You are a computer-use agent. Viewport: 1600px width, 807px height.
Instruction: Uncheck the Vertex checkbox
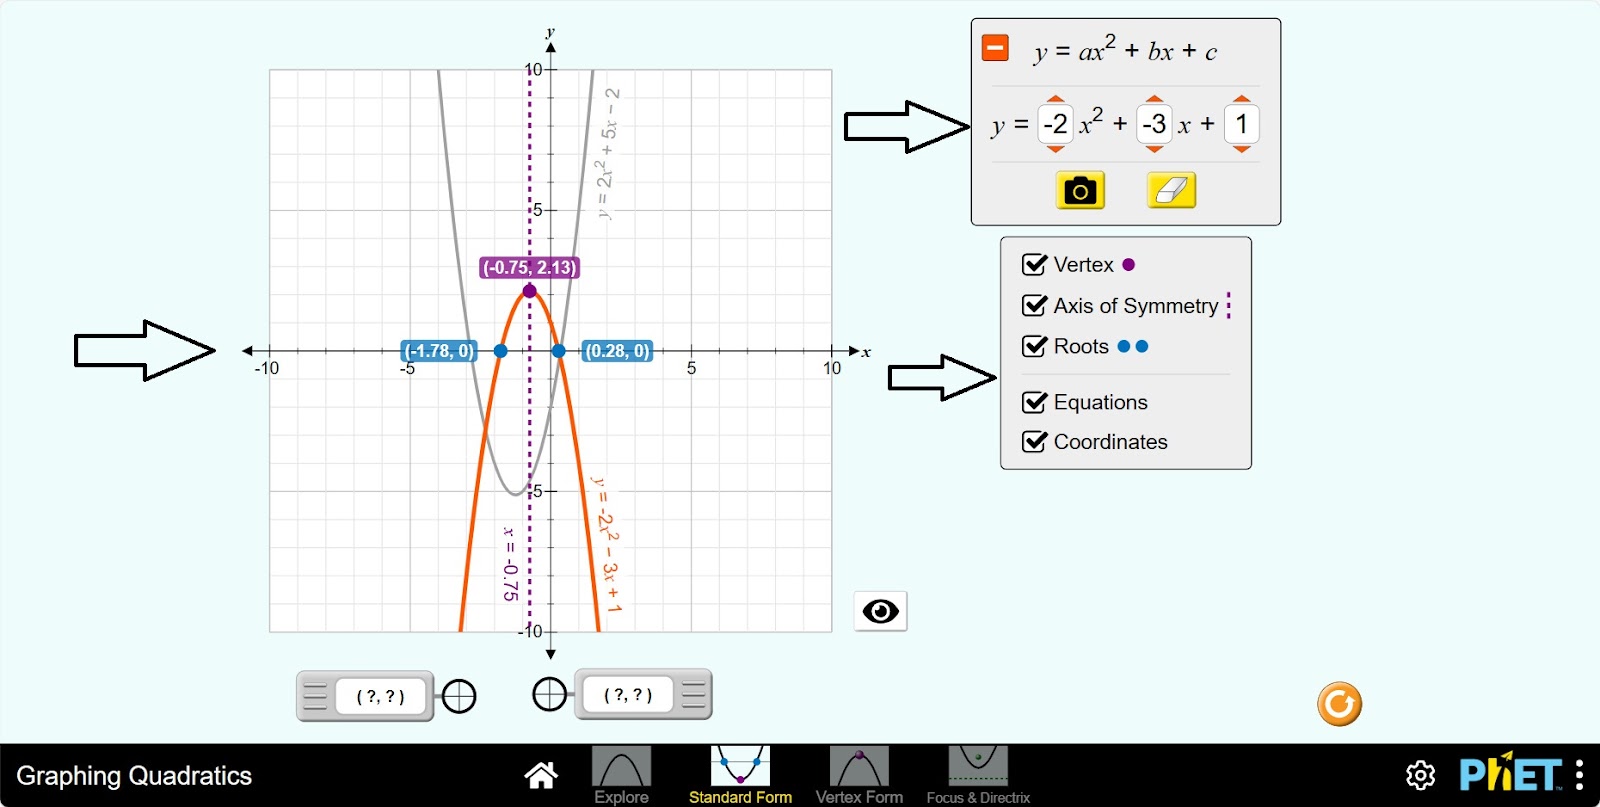click(1034, 265)
